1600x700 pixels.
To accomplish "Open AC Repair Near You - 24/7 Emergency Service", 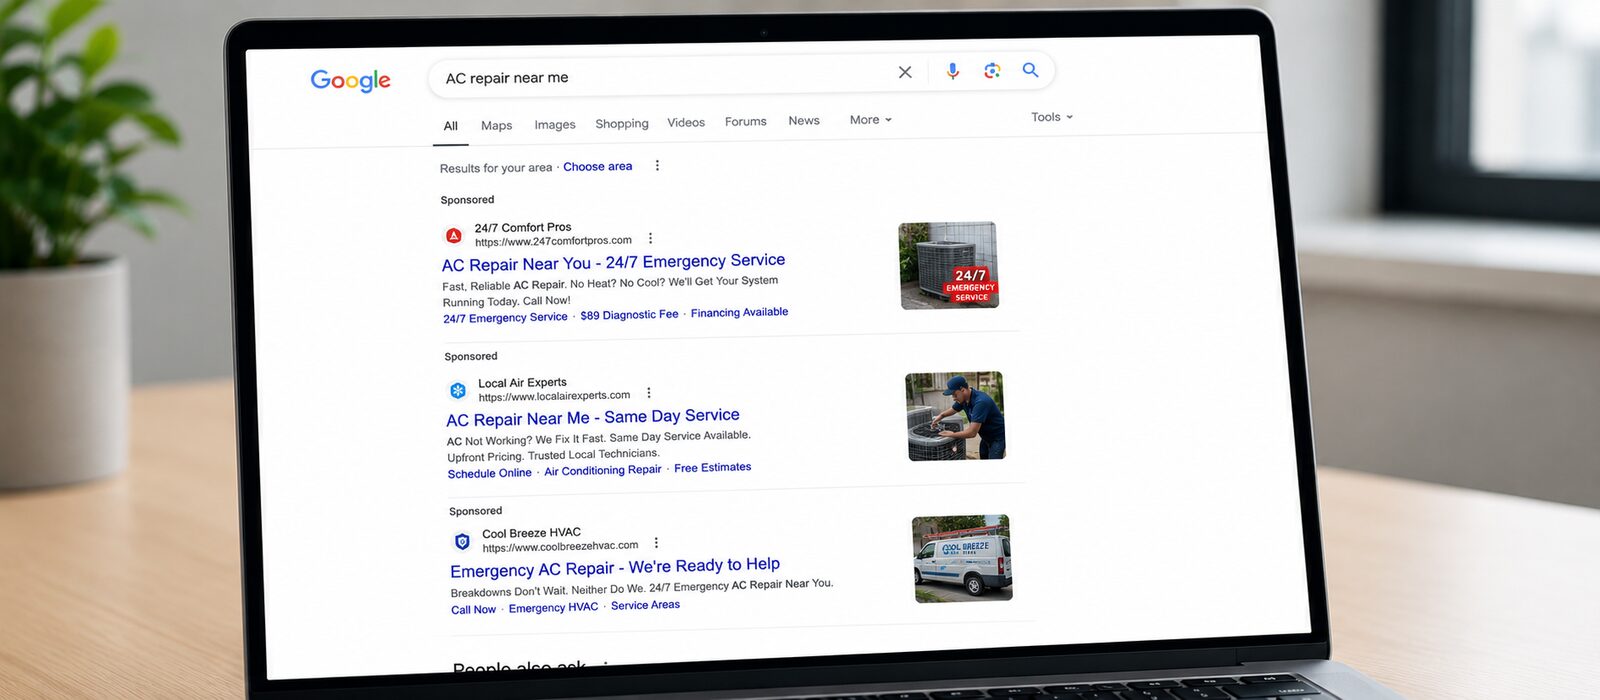I will click(614, 262).
